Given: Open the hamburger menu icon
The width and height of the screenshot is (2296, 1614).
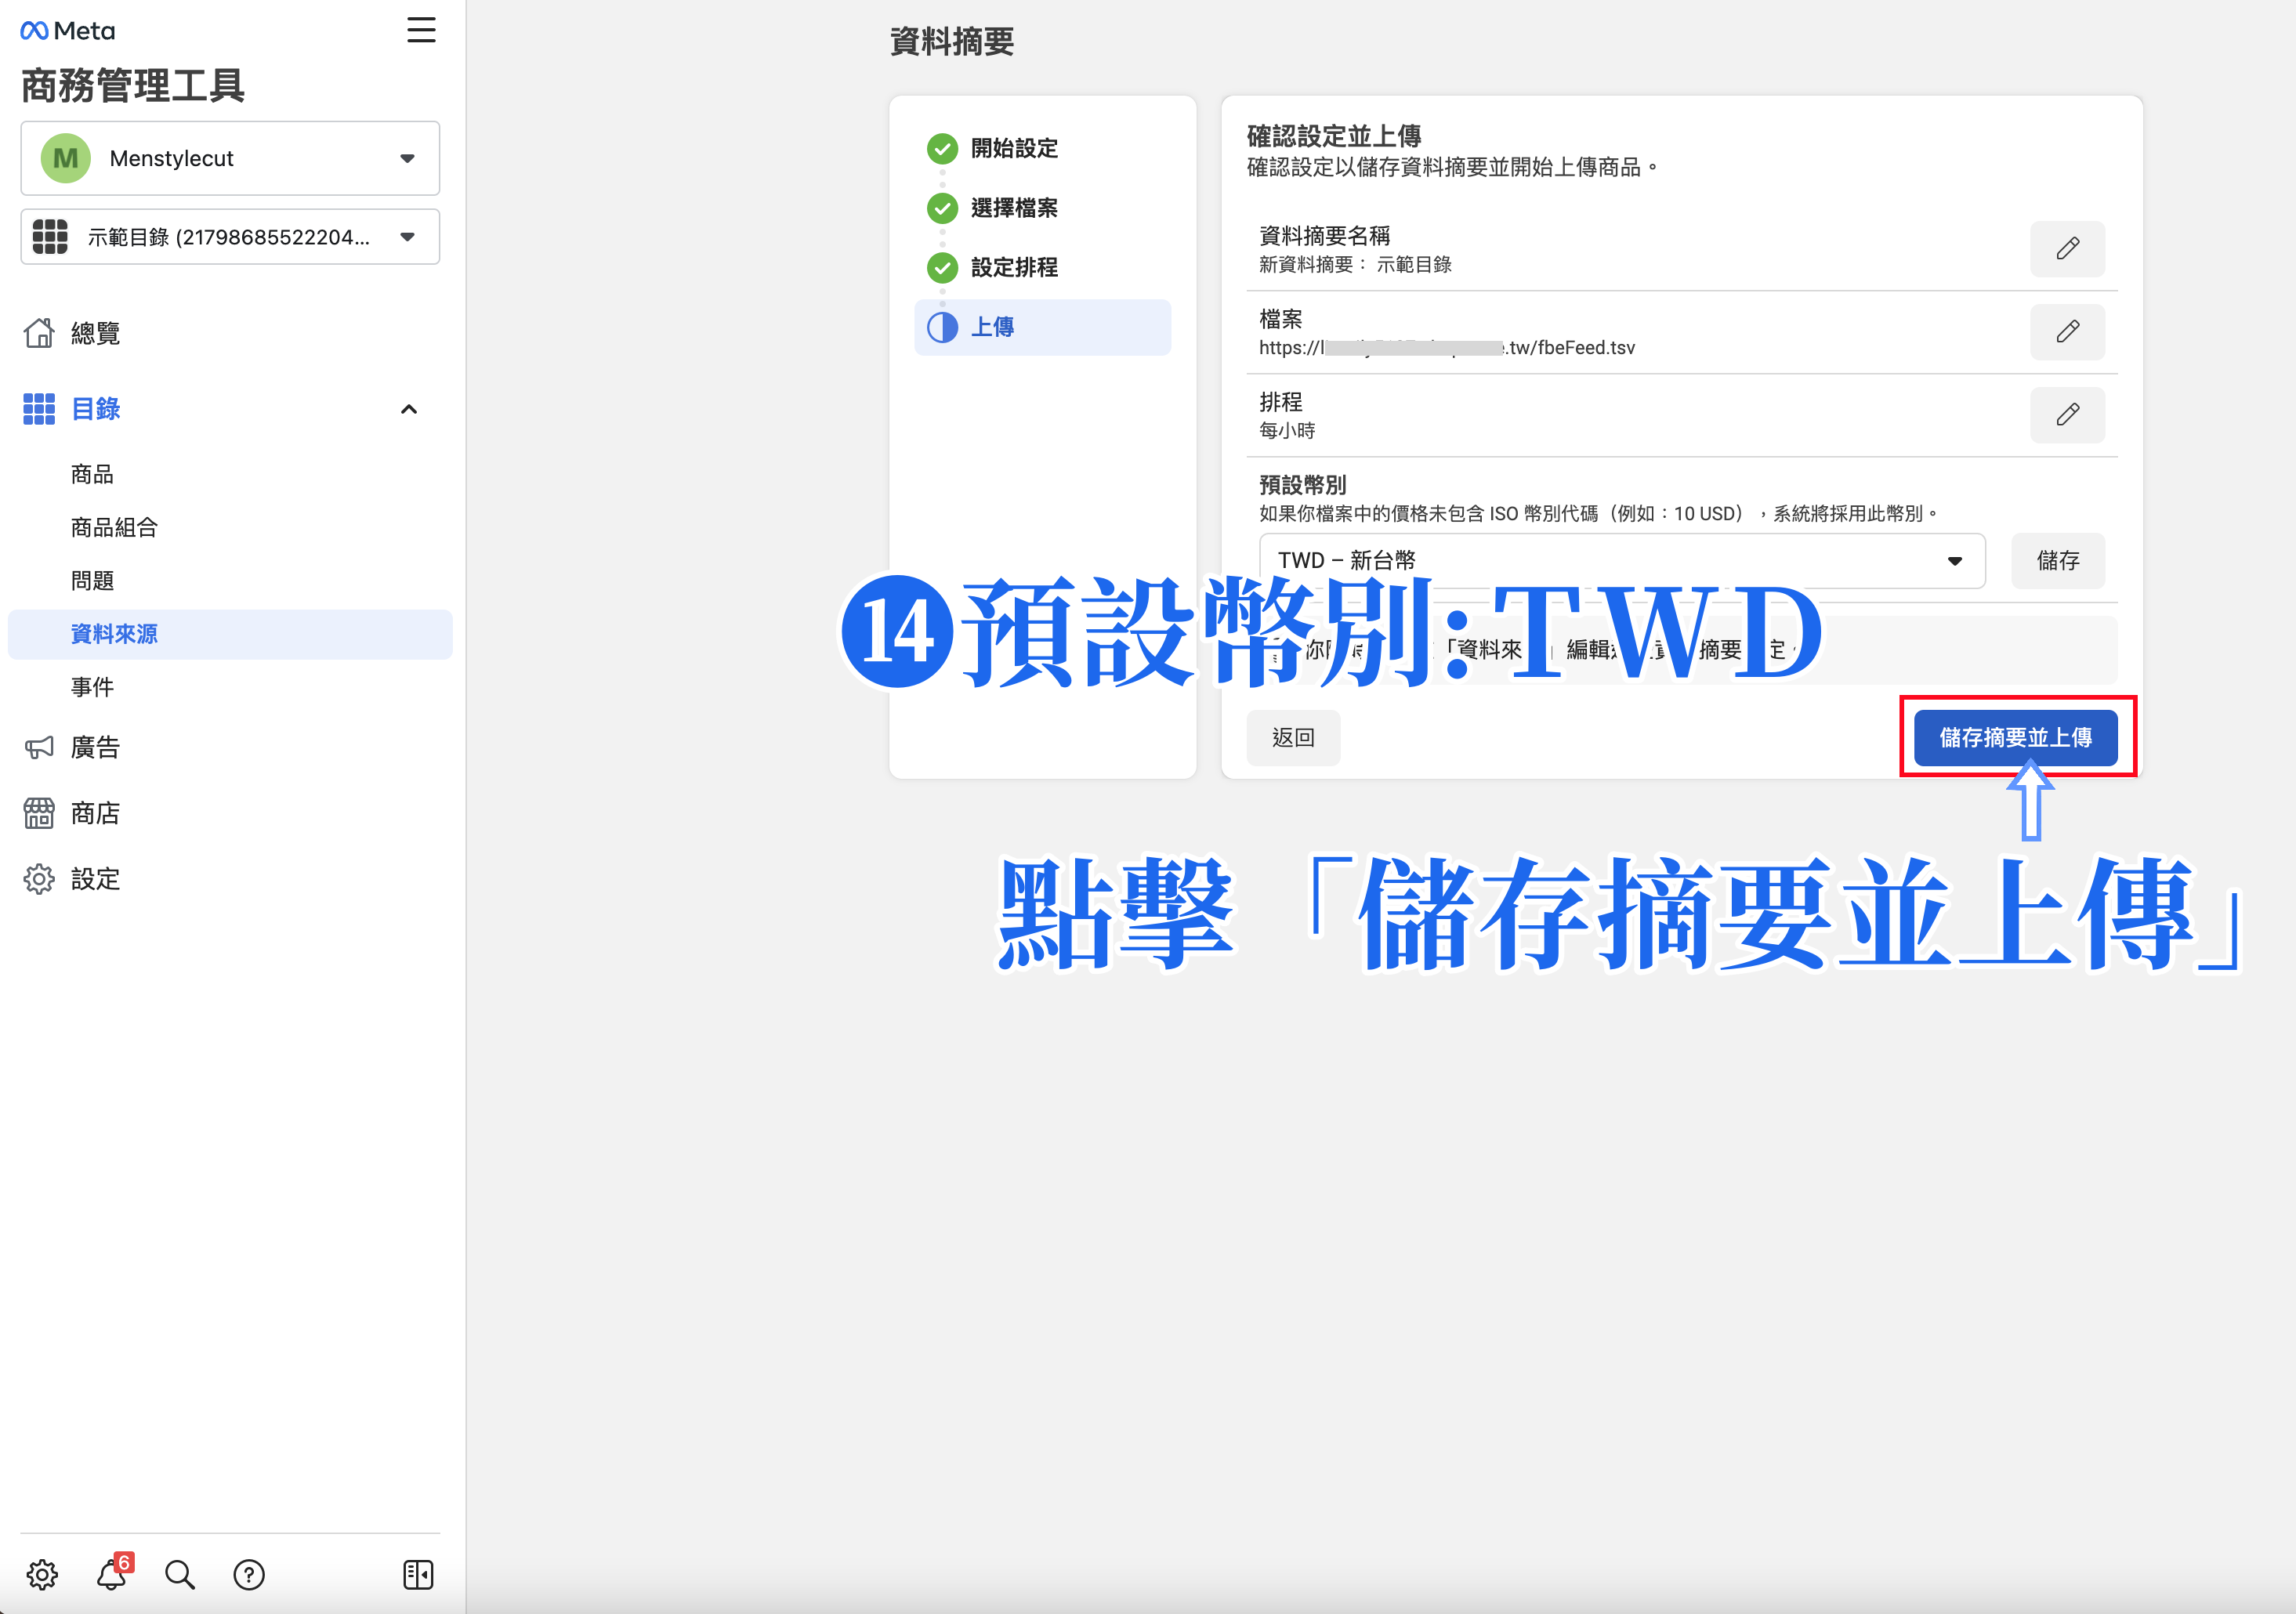Looking at the screenshot, I should 421,30.
